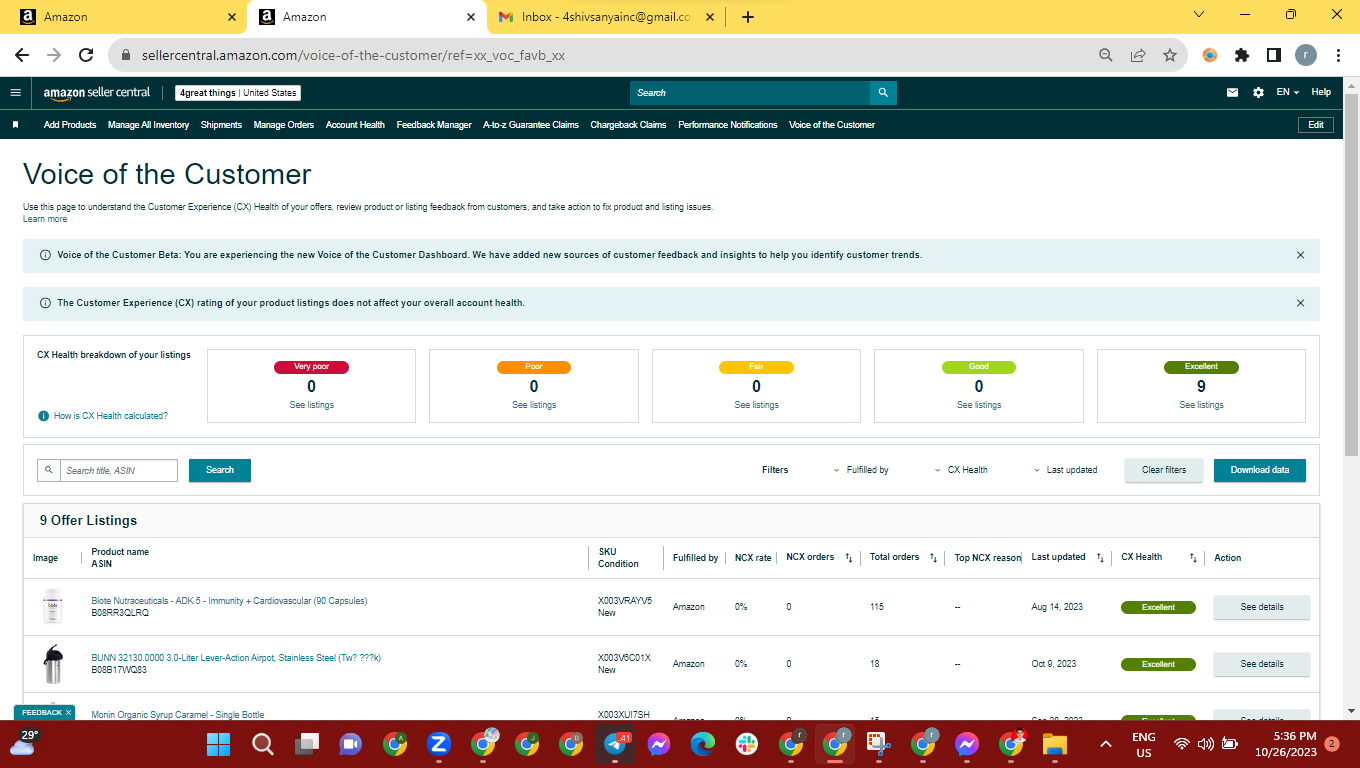Go to Shipments in the navigation bar

(x=221, y=125)
